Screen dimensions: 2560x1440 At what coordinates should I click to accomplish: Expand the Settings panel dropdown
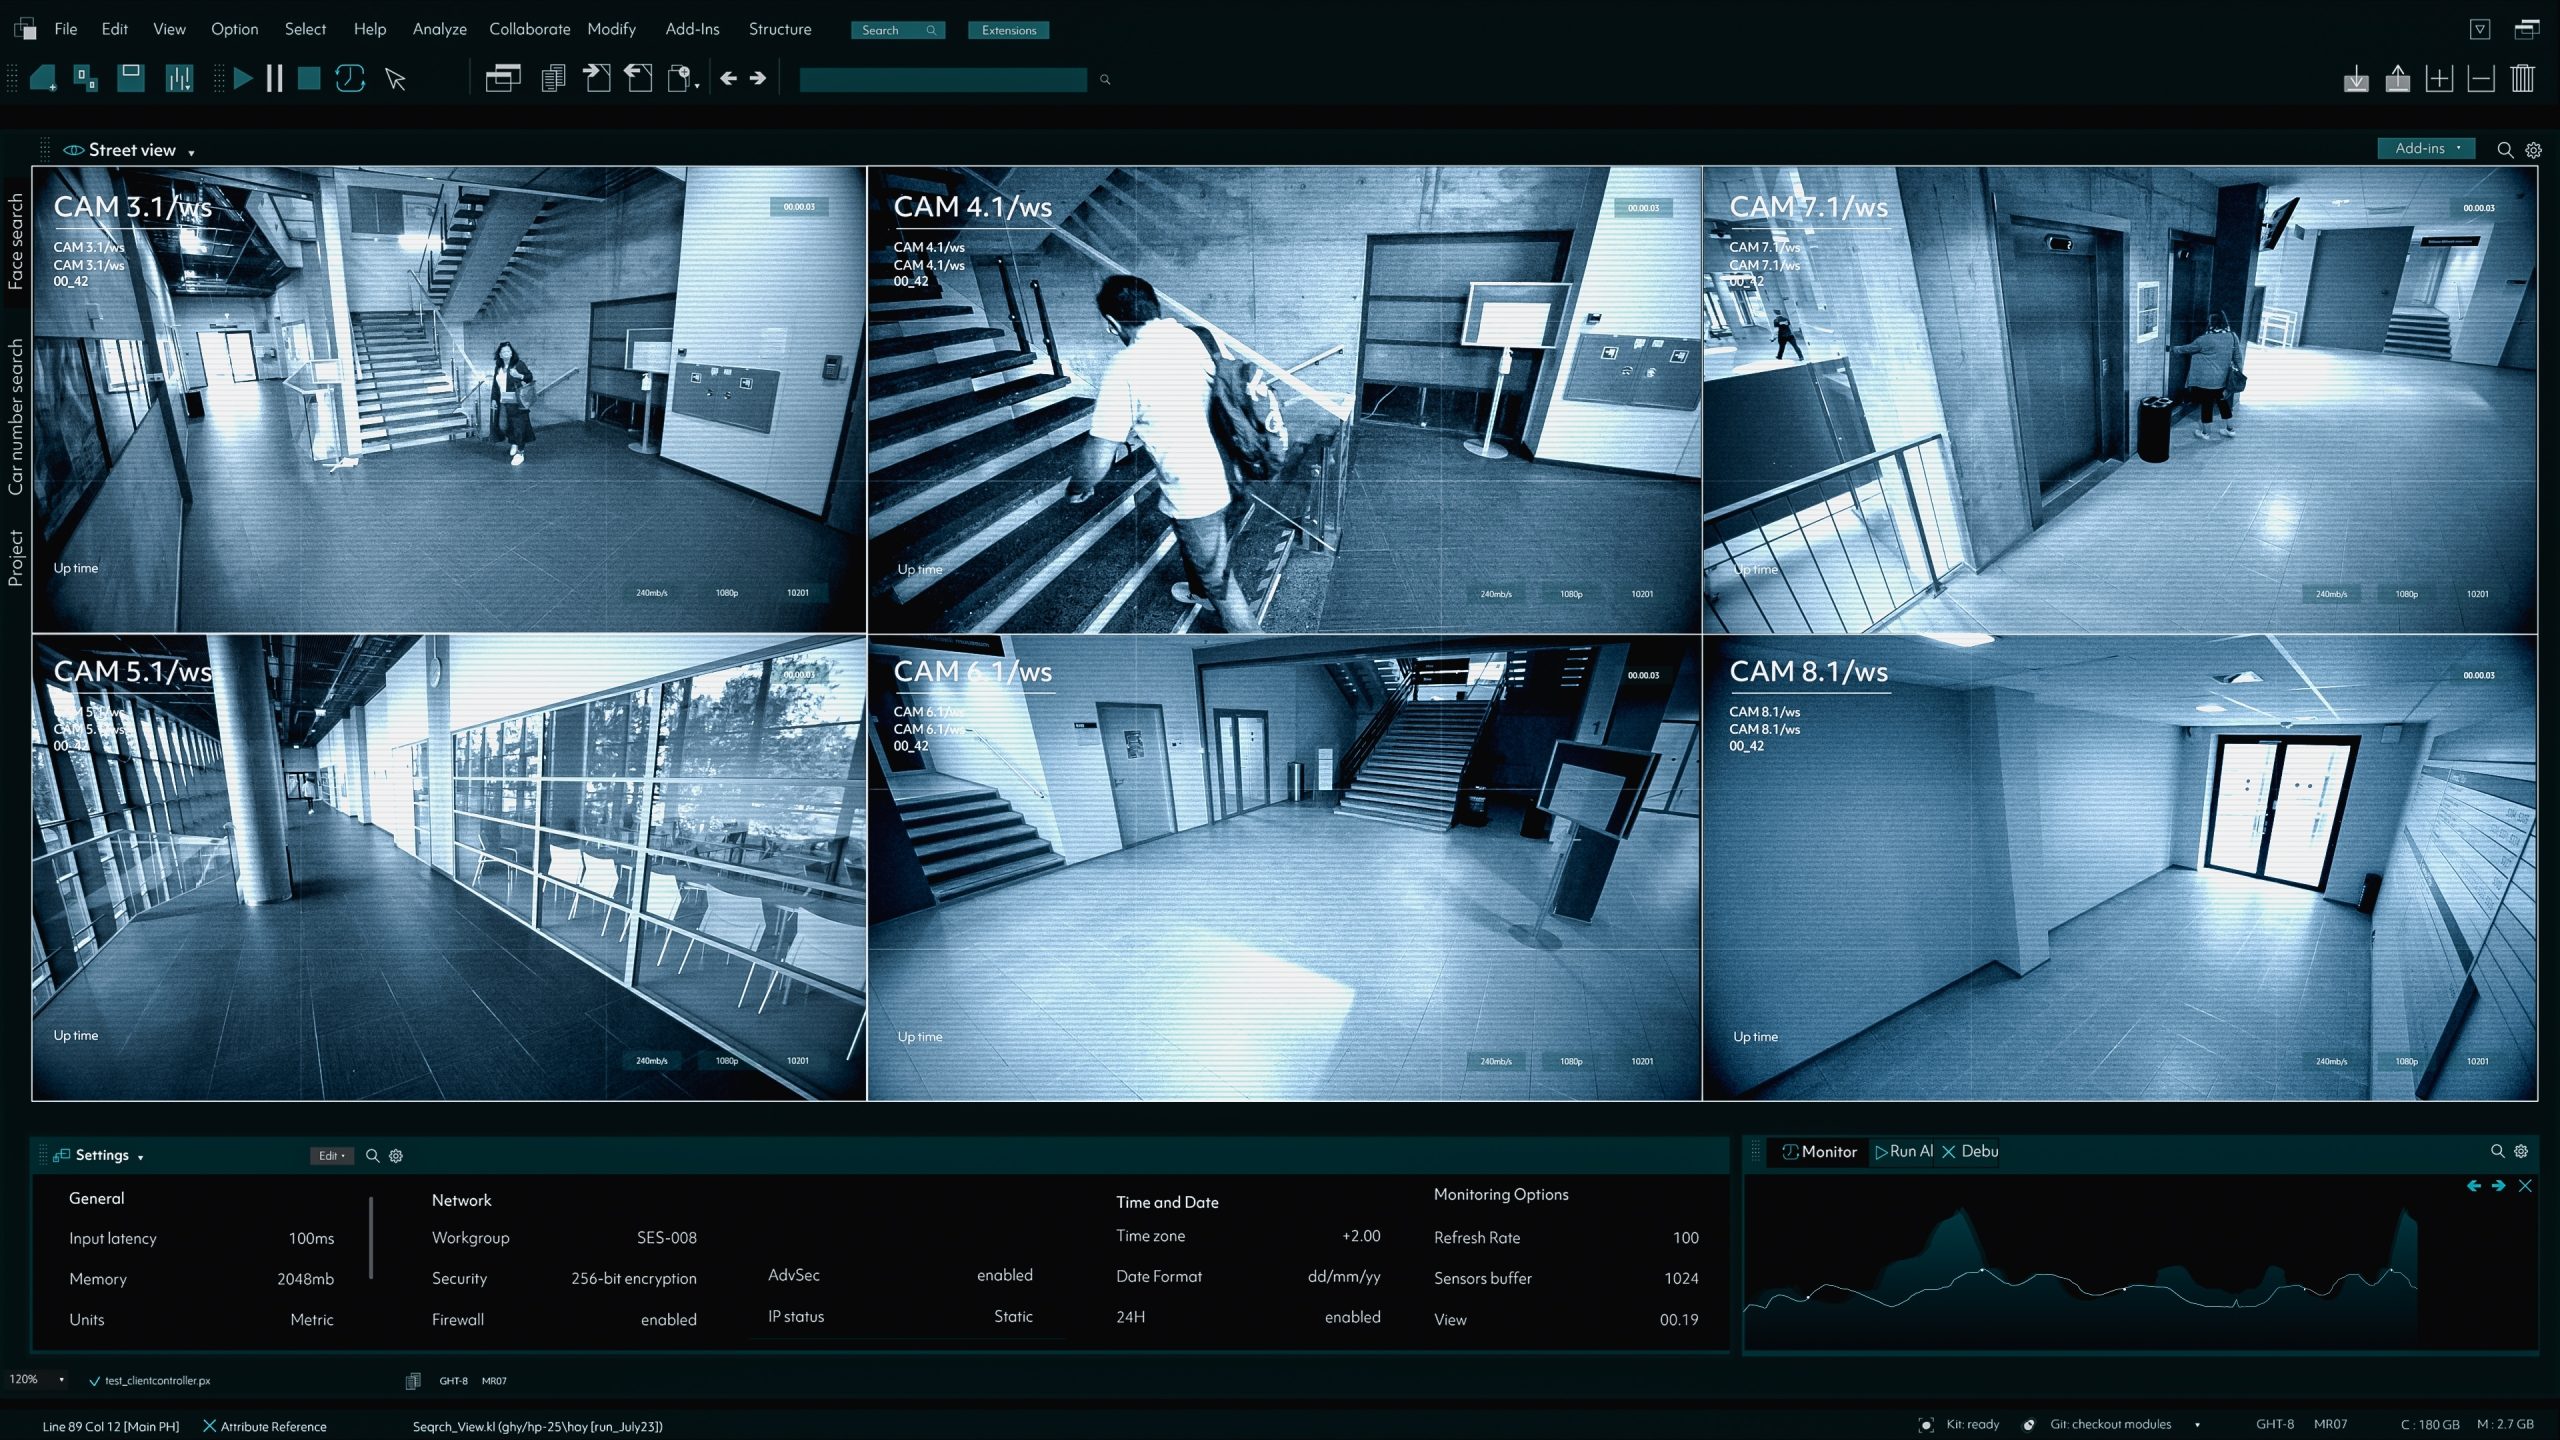141,1157
